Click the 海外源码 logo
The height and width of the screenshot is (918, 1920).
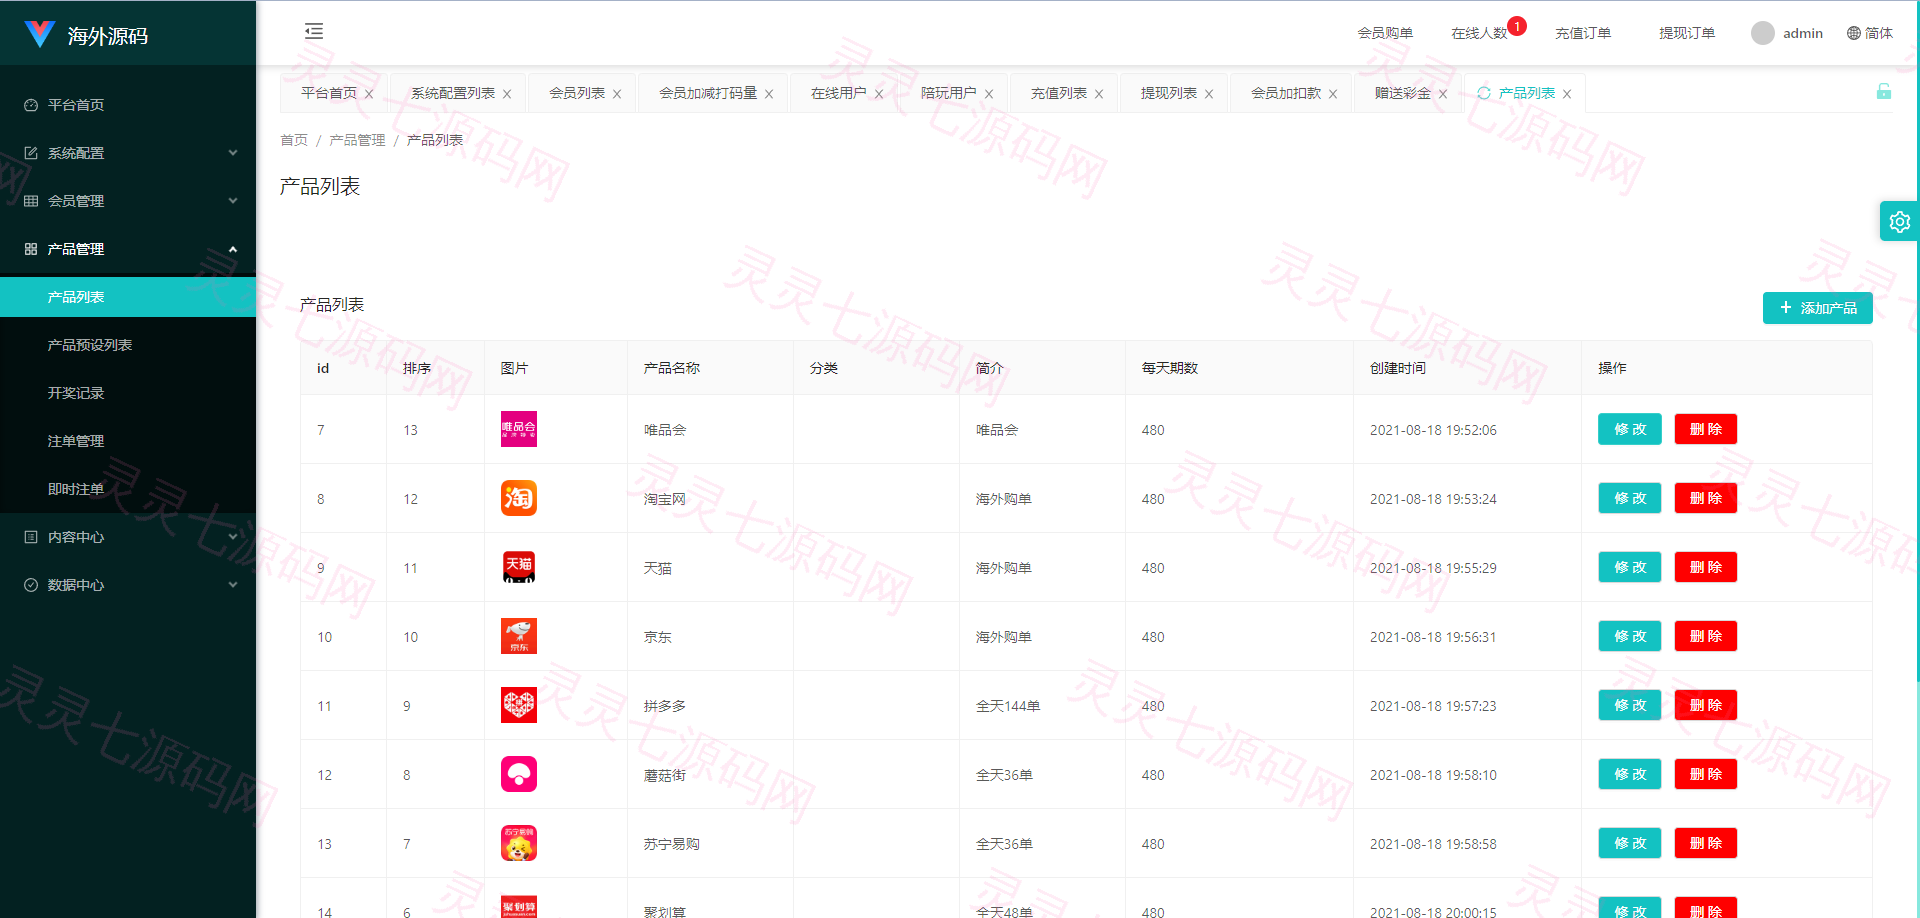(x=86, y=35)
